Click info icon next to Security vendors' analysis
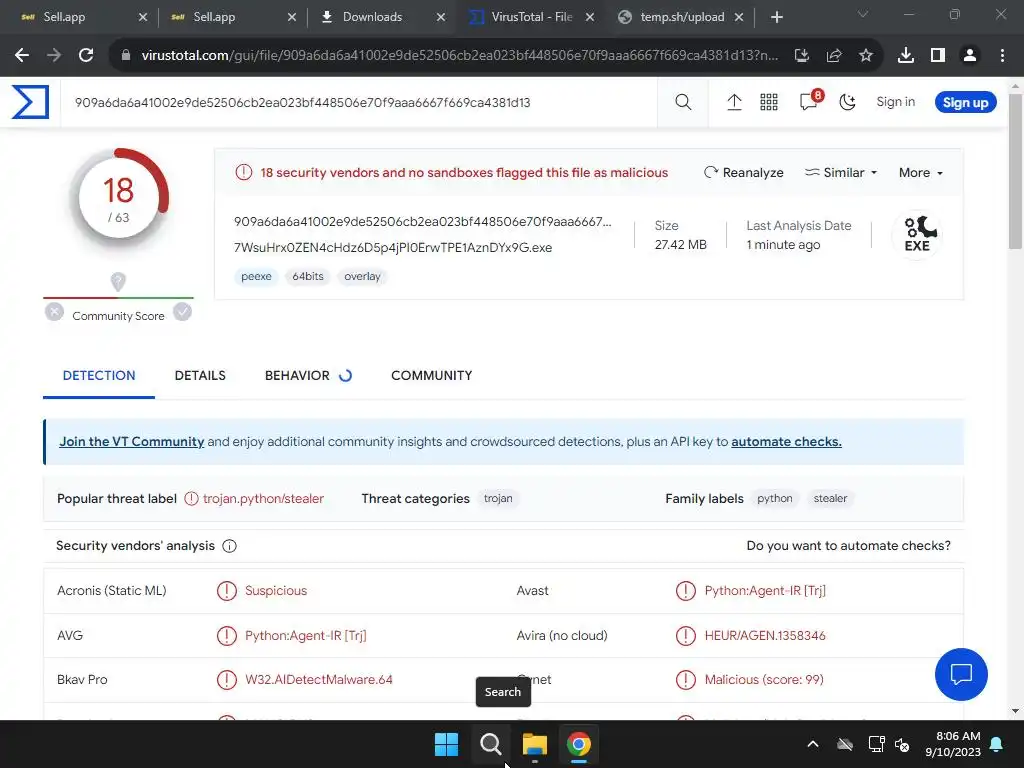The width and height of the screenshot is (1024, 768). coord(229,546)
